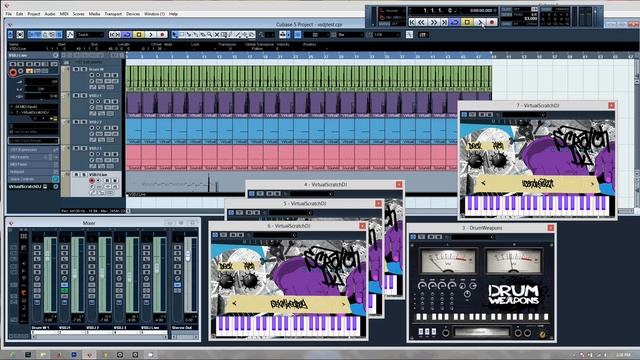Select the Erase tool
The width and height of the screenshot is (640, 360).
(x=203, y=35)
